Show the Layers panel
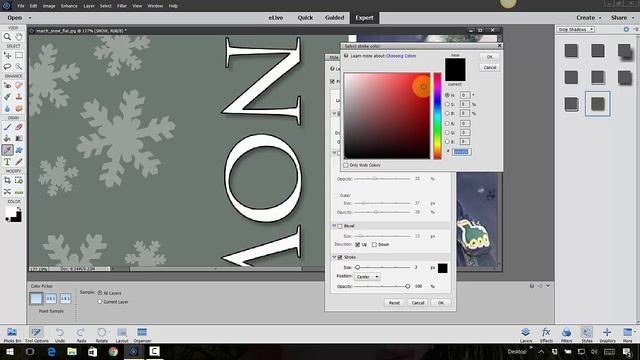 click(526, 335)
